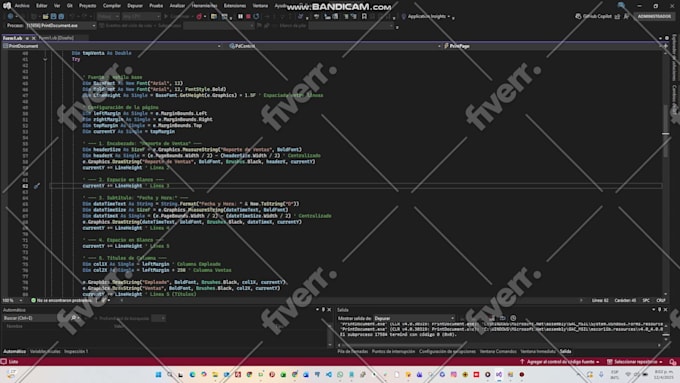Click the Application Insights lightbulb icon
Screen dimensions: 680x383
coord(404,16)
